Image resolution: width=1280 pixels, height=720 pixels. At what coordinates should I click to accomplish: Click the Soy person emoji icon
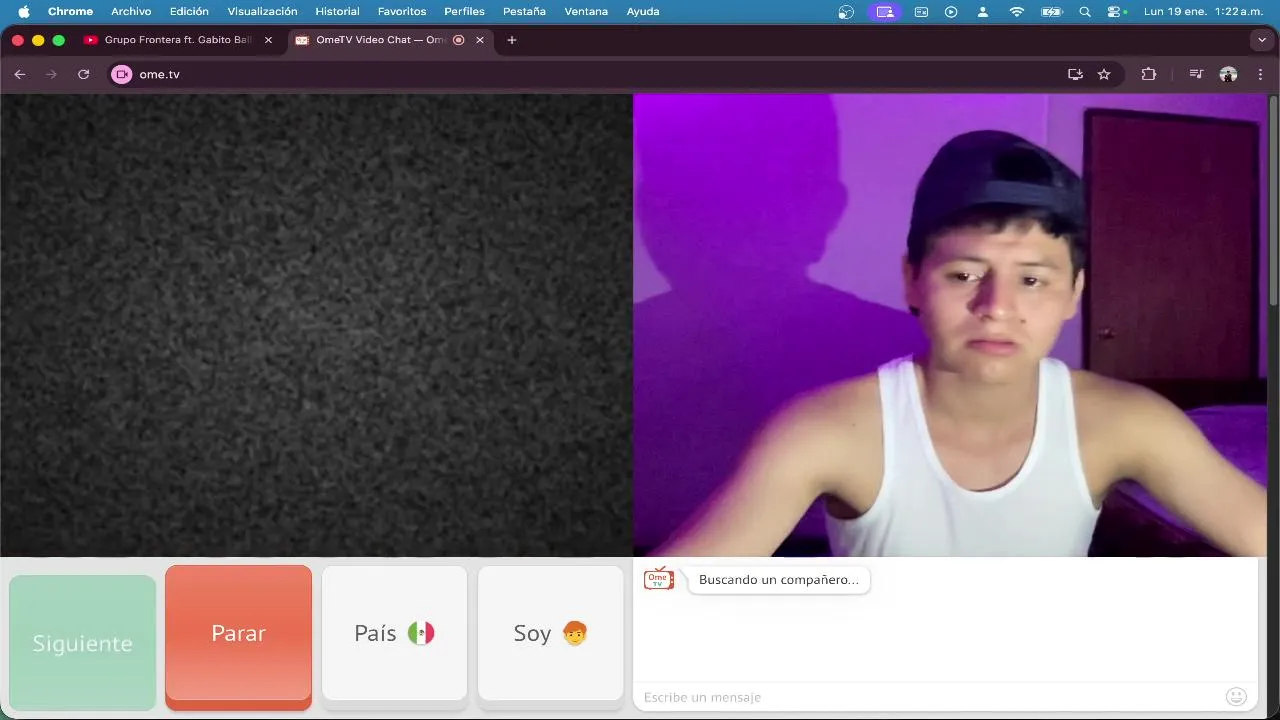coord(575,633)
